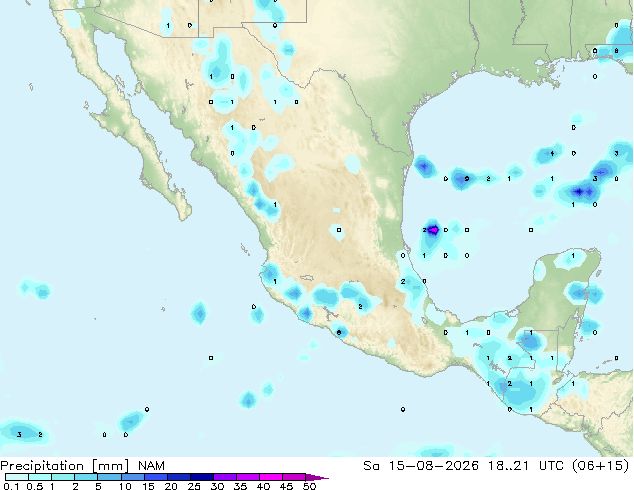Image resolution: width=634 pixels, height=490 pixels.
Task: Click the legend label '50'
Action: pos(309,486)
